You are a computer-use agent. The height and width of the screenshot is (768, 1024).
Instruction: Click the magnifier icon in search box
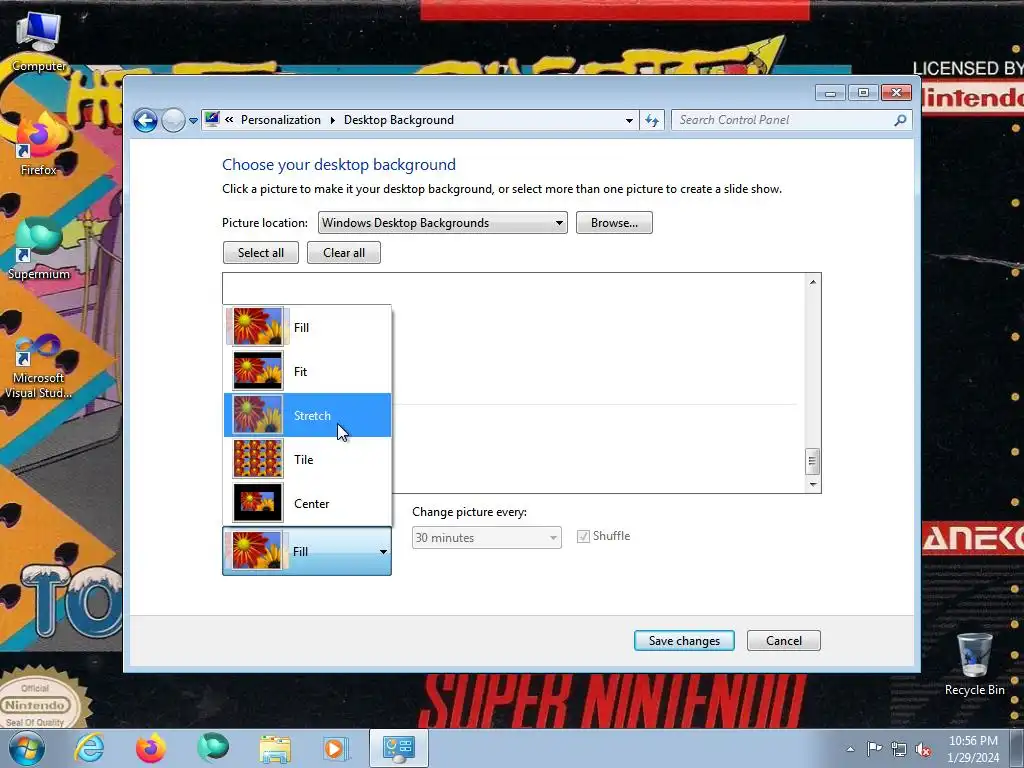point(900,120)
